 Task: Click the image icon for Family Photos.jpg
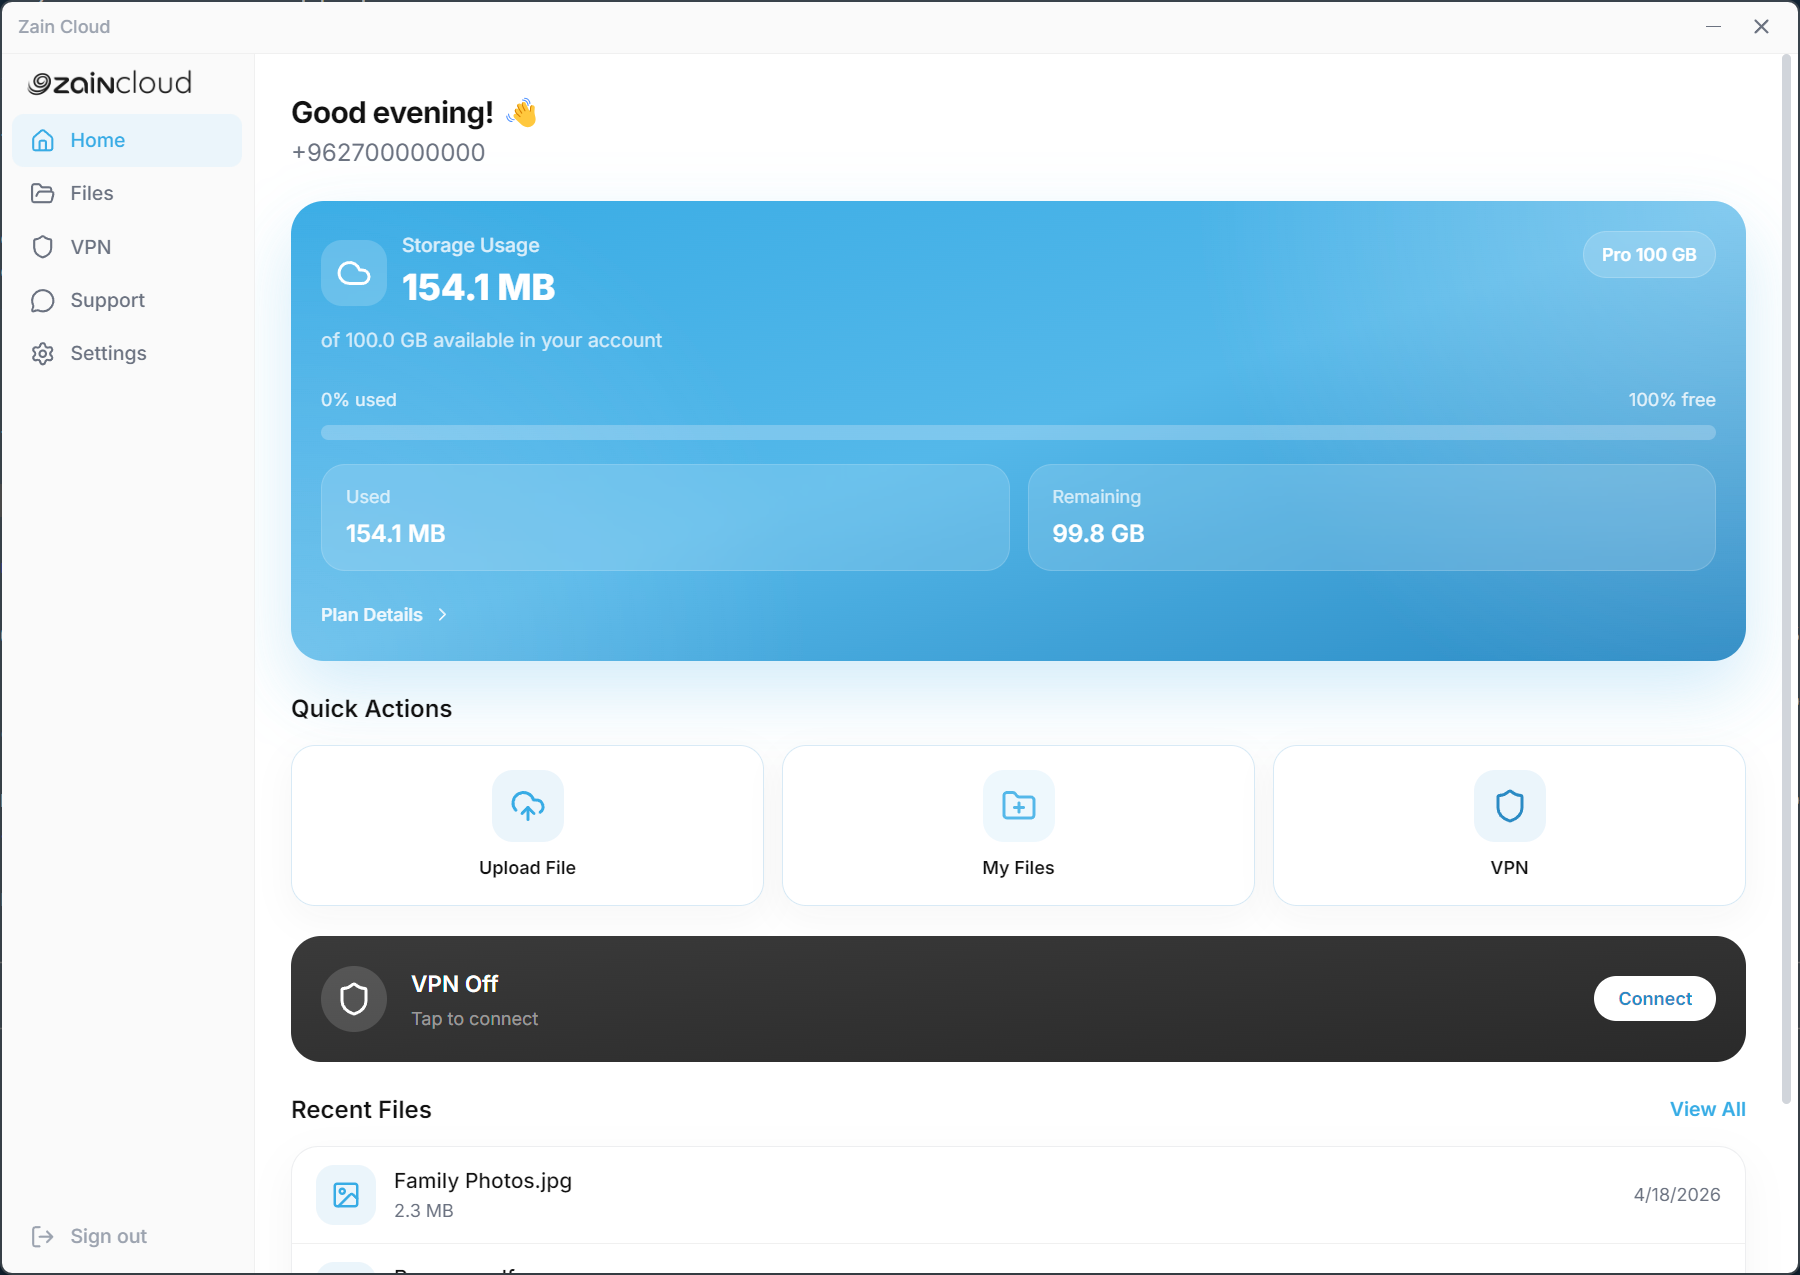[346, 1195]
